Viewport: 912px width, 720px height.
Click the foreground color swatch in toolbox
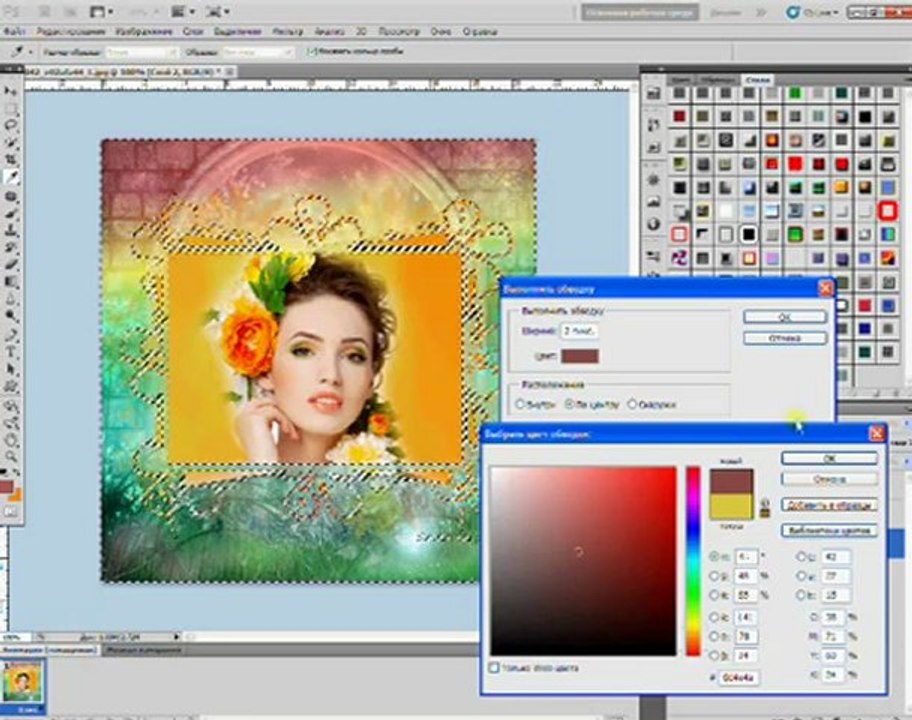(5, 487)
